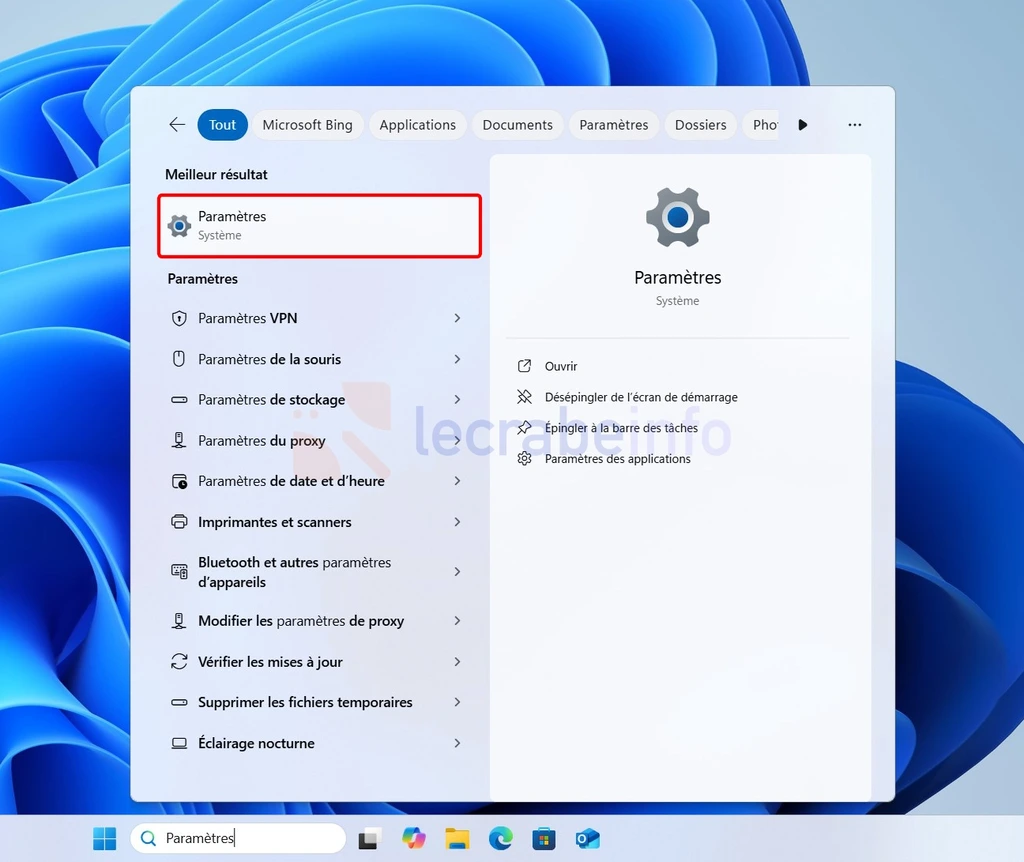1024x862 pixels.
Task: Open Vérifier les mises à jour result
Action: pyautogui.click(x=319, y=662)
